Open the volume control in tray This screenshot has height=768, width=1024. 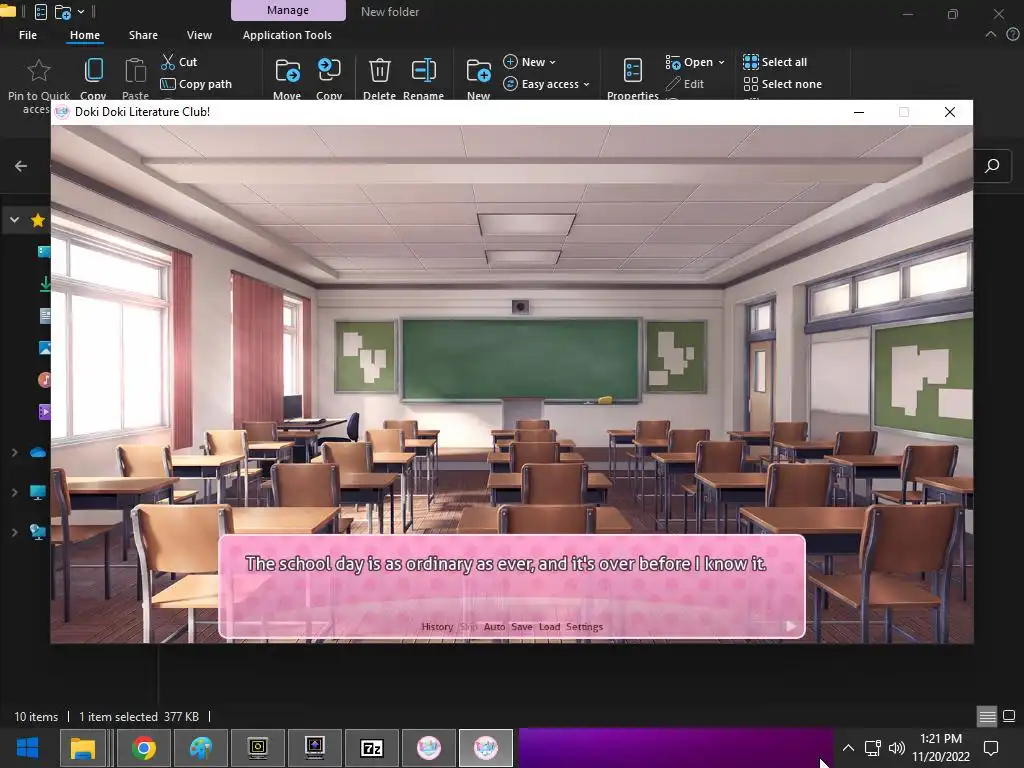pos(897,748)
